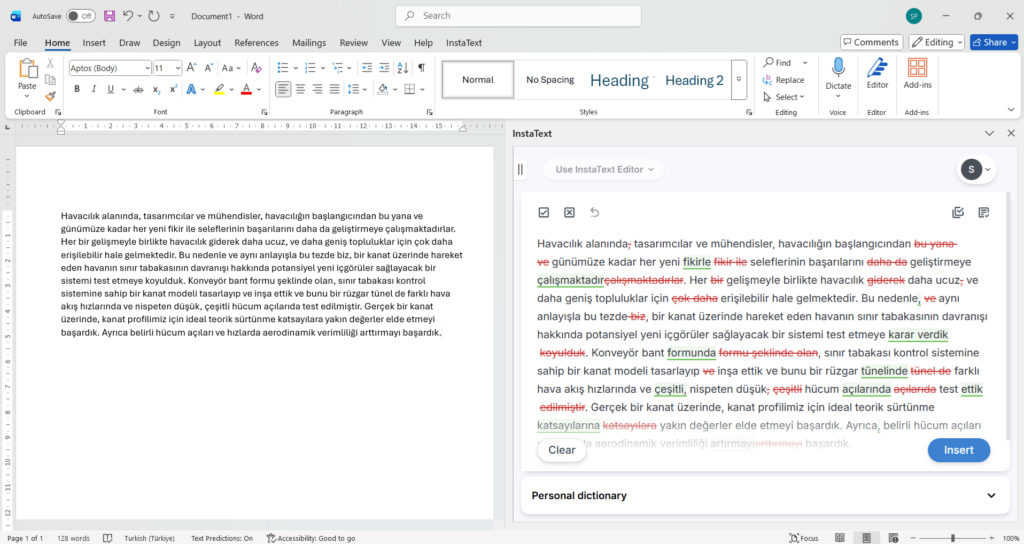Viewport: 1024px width, 544px height.
Task: Apply Bold formatting in Font group
Action: pos(77,89)
